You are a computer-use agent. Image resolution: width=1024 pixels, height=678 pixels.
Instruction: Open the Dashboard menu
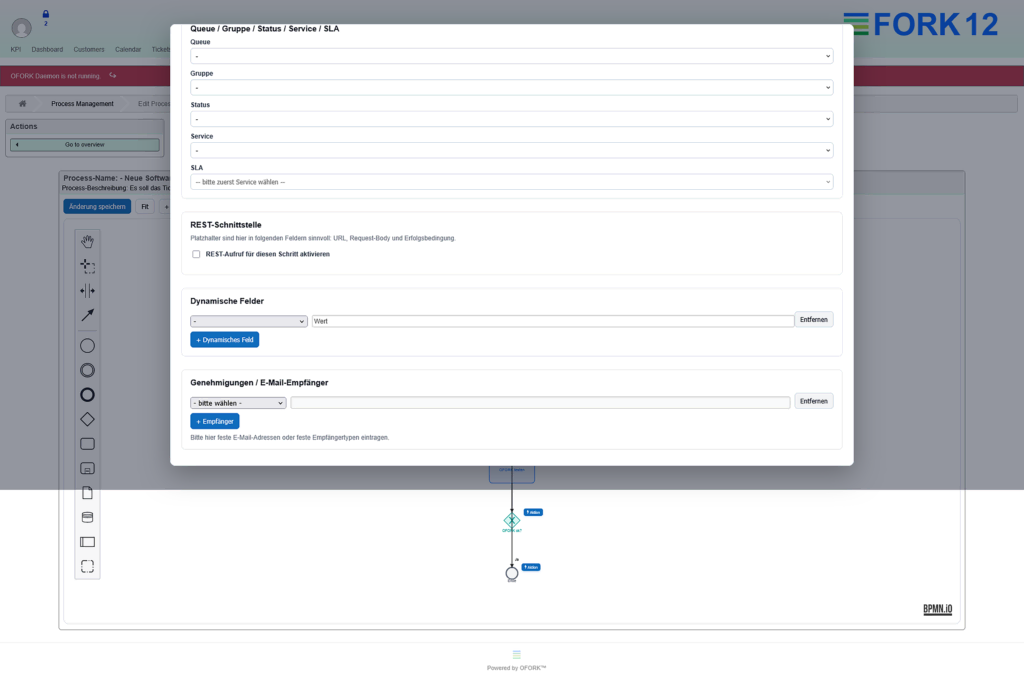pyautogui.click(x=47, y=50)
